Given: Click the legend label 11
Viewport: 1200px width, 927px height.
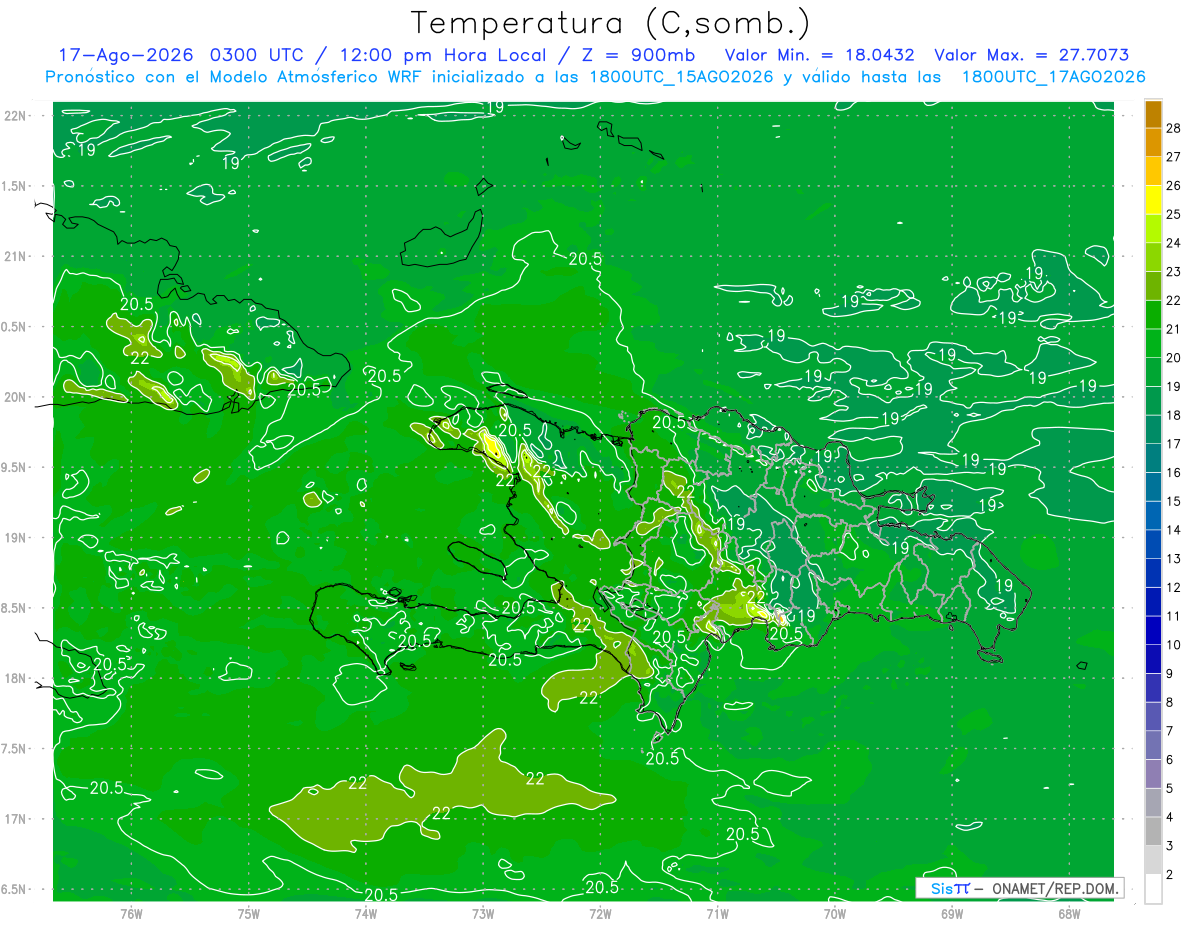Looking at the screenshot, I should [x=1173, y=616].
